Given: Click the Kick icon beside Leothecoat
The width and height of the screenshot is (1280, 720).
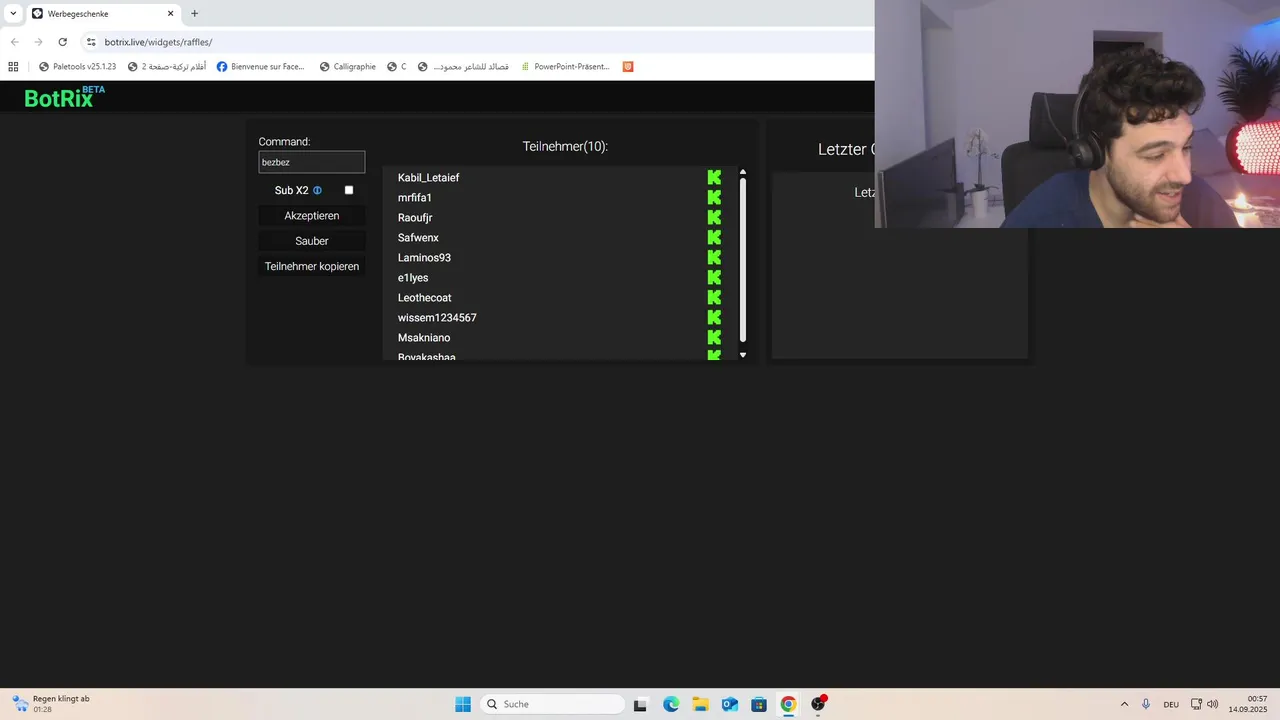Looking at the screenshot, I should point(714,297).
